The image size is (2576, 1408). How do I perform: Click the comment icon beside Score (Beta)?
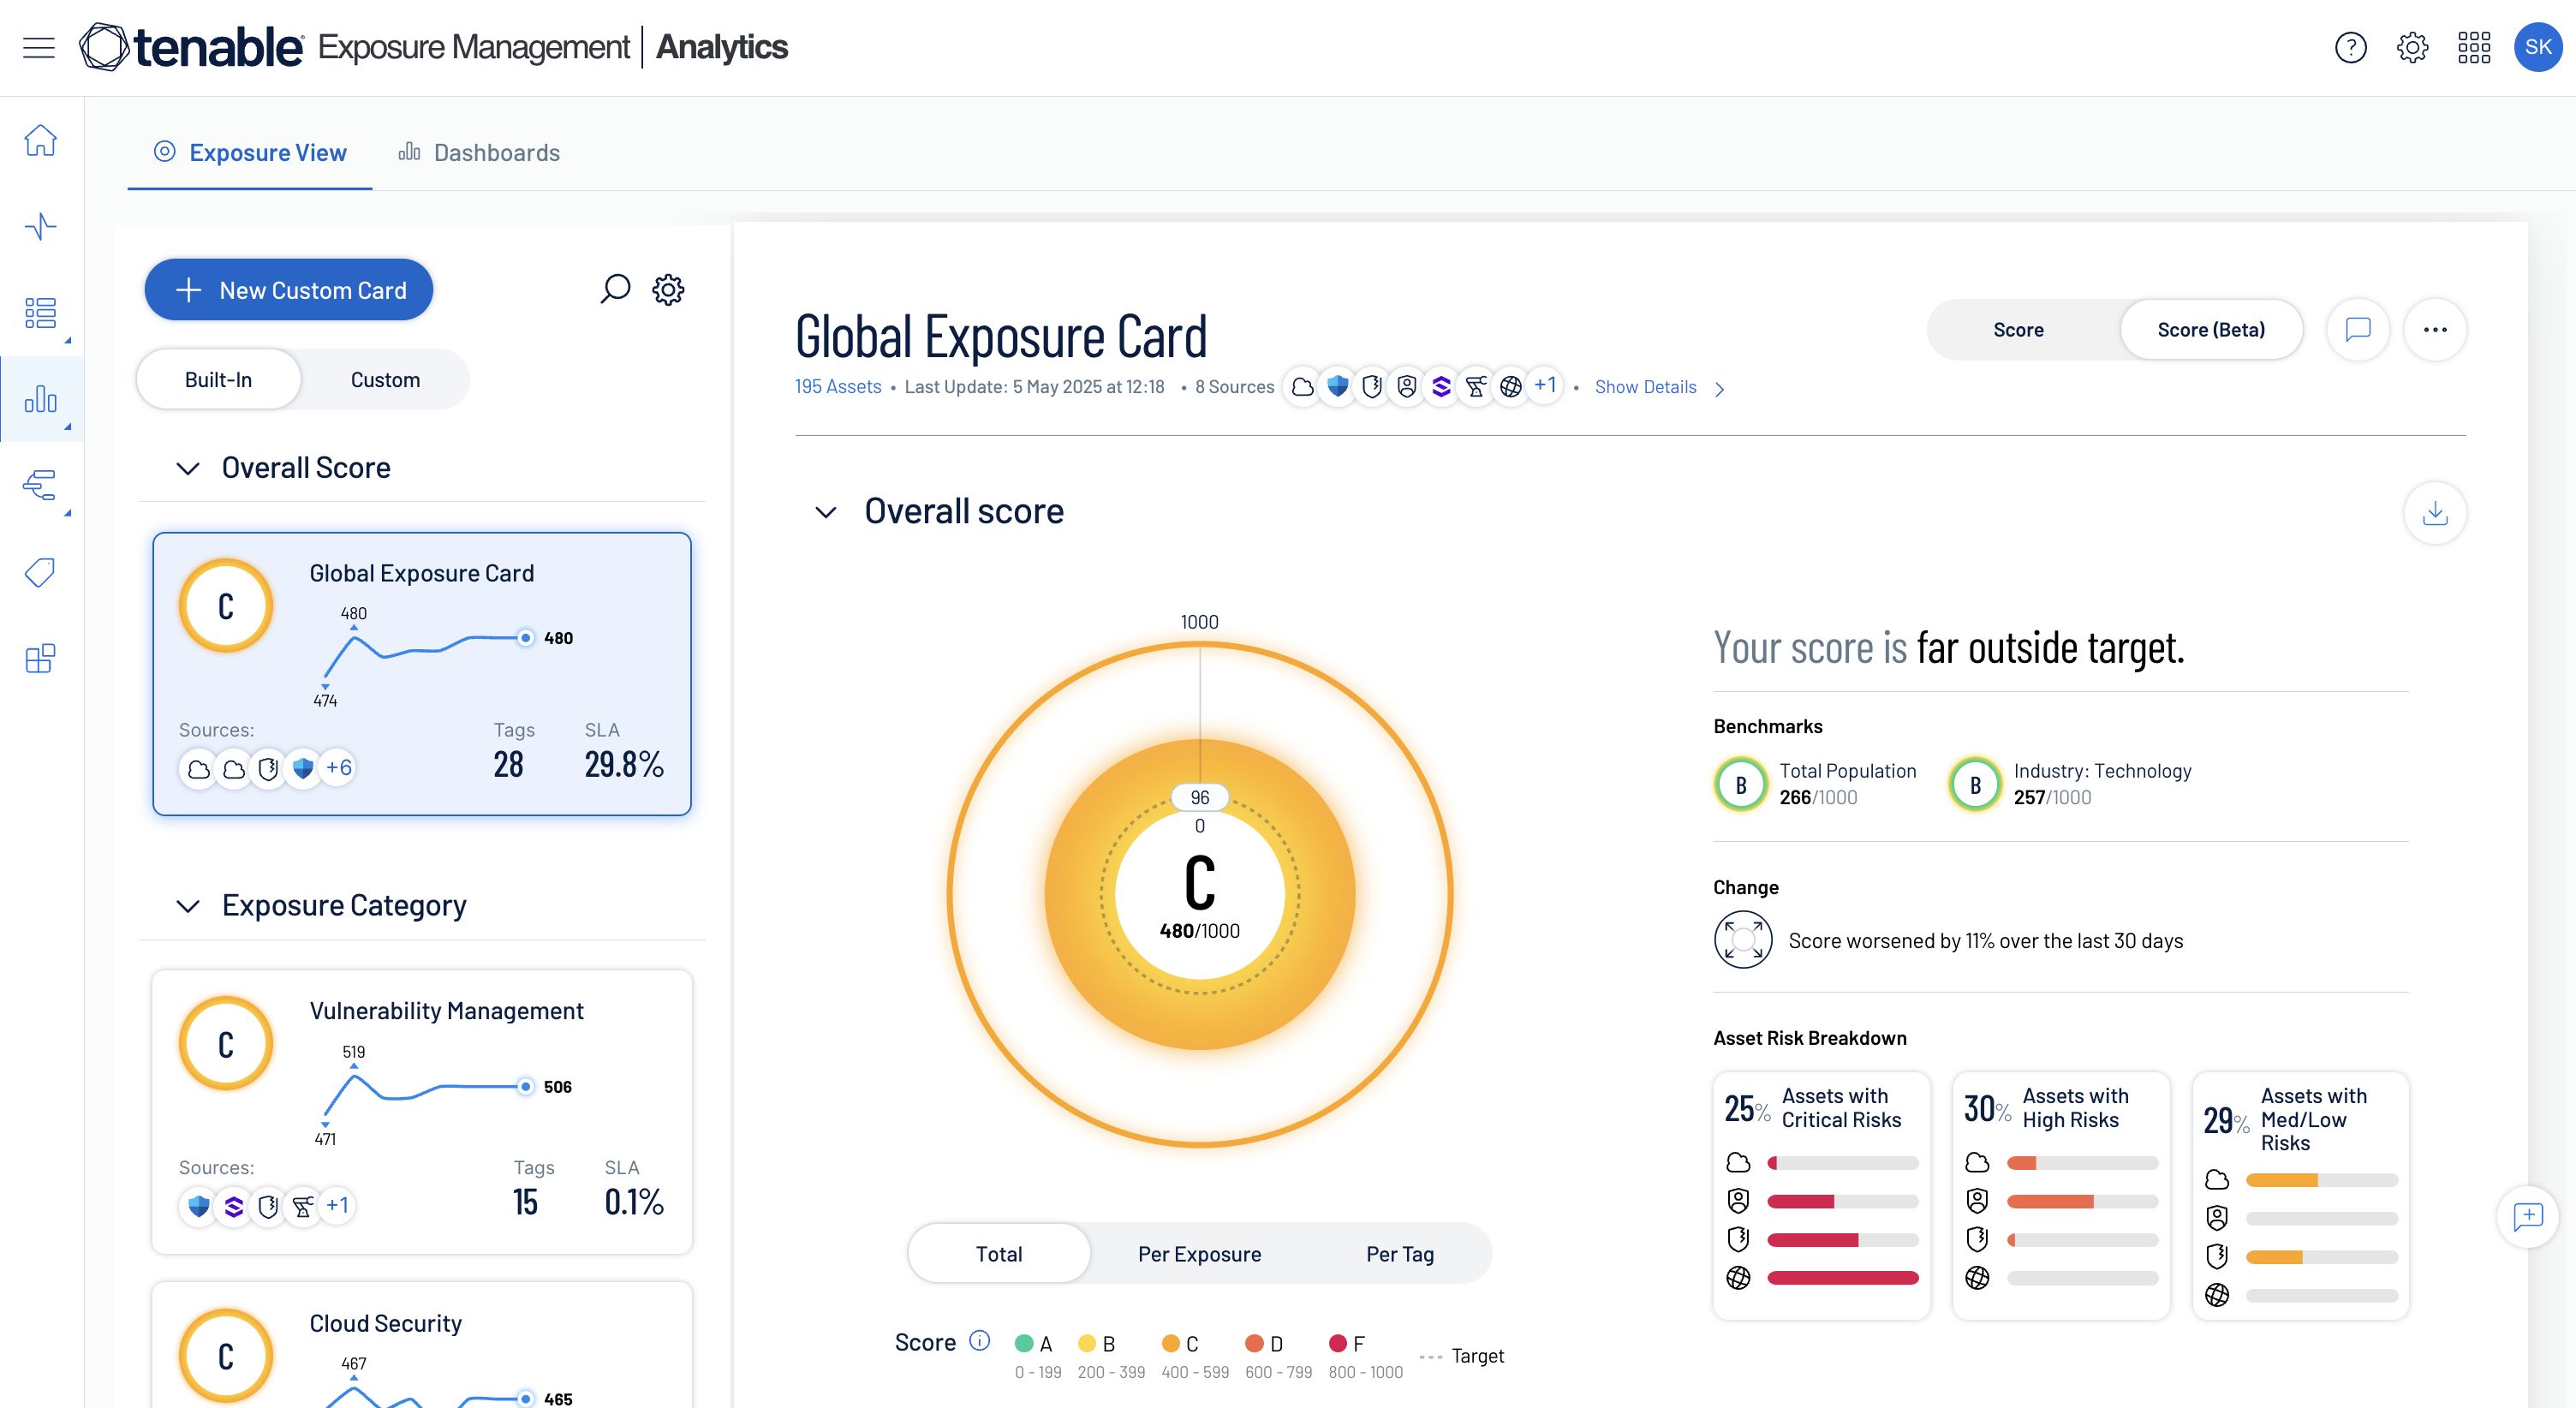click(x=2357, y=329)
